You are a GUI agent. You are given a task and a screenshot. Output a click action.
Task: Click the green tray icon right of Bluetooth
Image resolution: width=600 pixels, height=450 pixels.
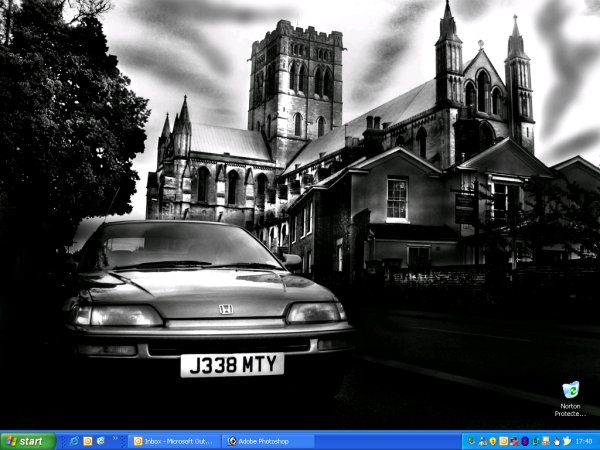[x=536, y=441]
